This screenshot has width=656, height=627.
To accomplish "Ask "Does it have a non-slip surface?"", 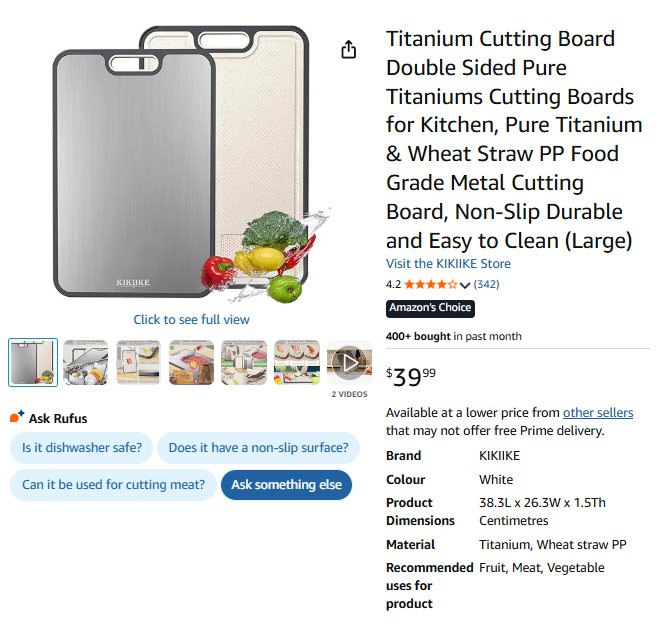I will coord(258,448).
